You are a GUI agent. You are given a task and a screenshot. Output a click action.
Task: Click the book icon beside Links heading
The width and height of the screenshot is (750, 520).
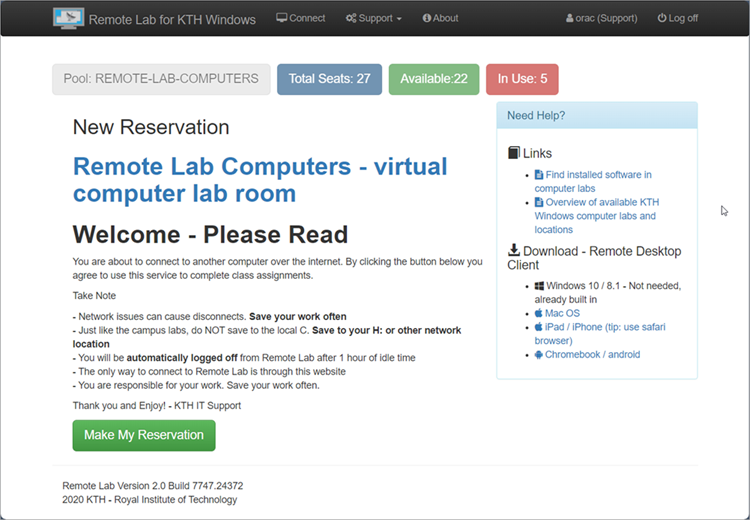[514, 153]
